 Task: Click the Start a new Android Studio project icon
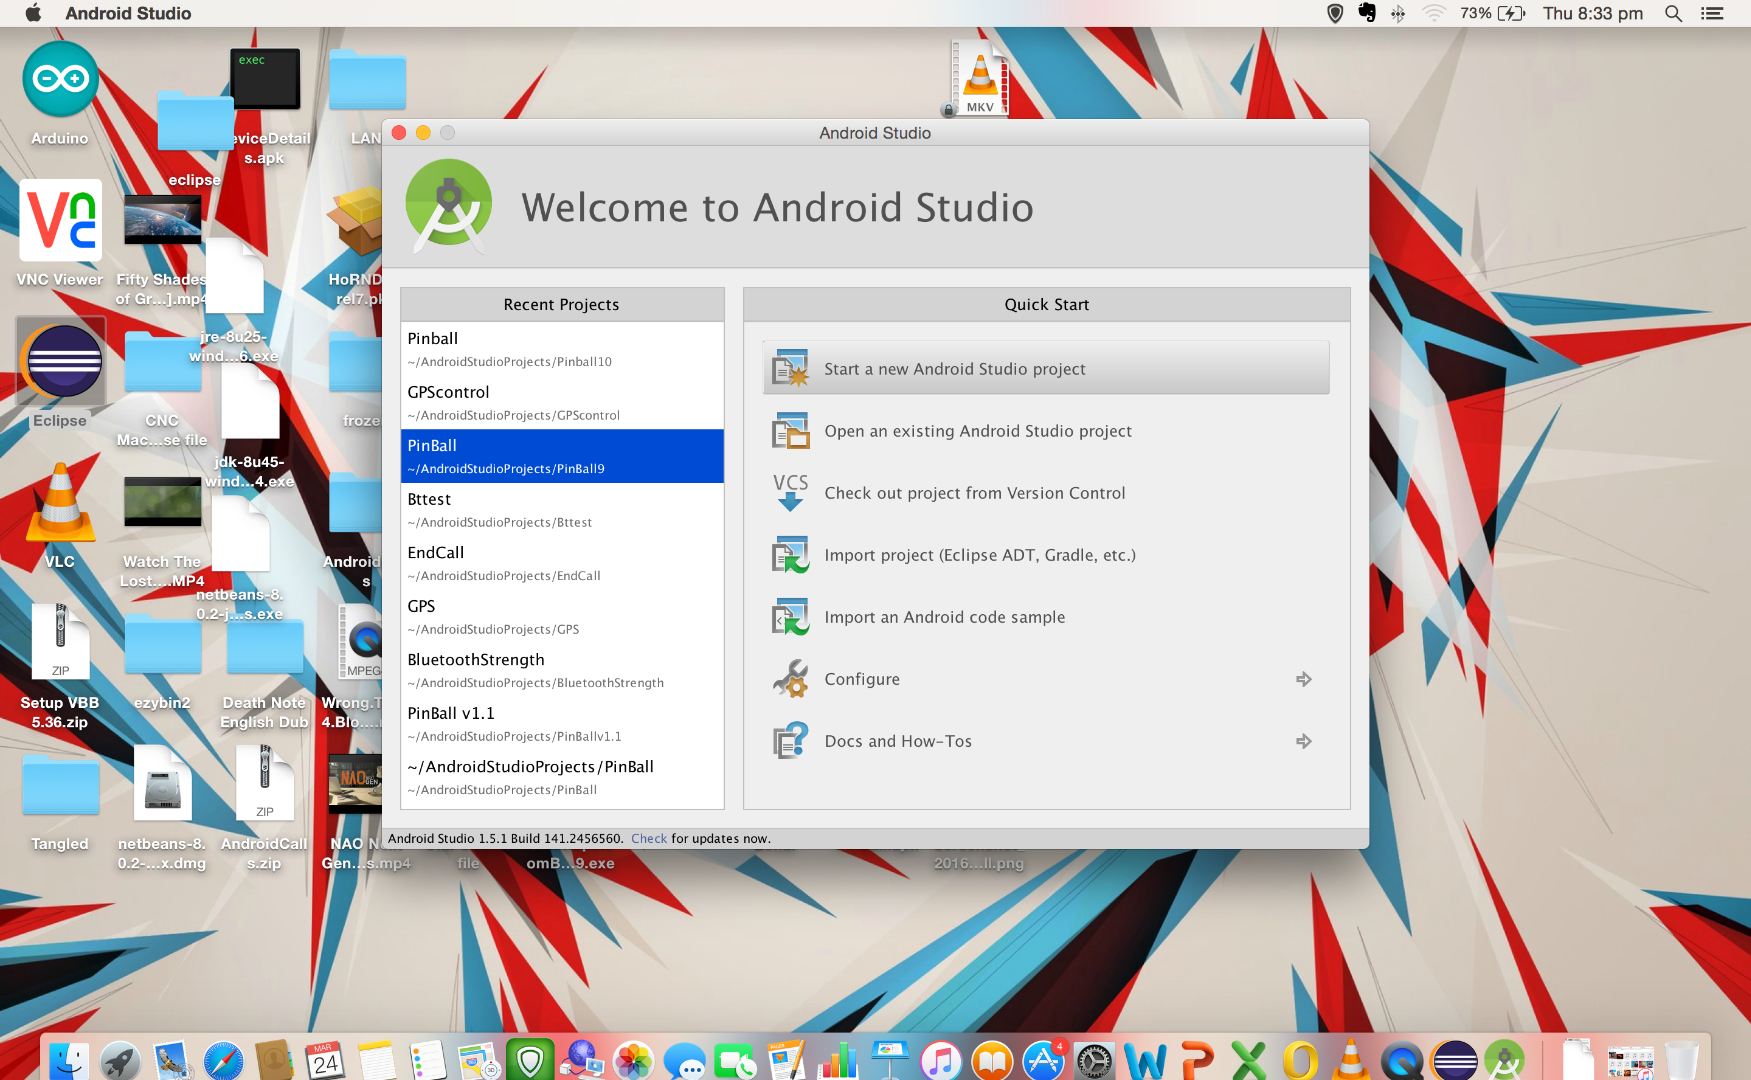tap(790, 368)
